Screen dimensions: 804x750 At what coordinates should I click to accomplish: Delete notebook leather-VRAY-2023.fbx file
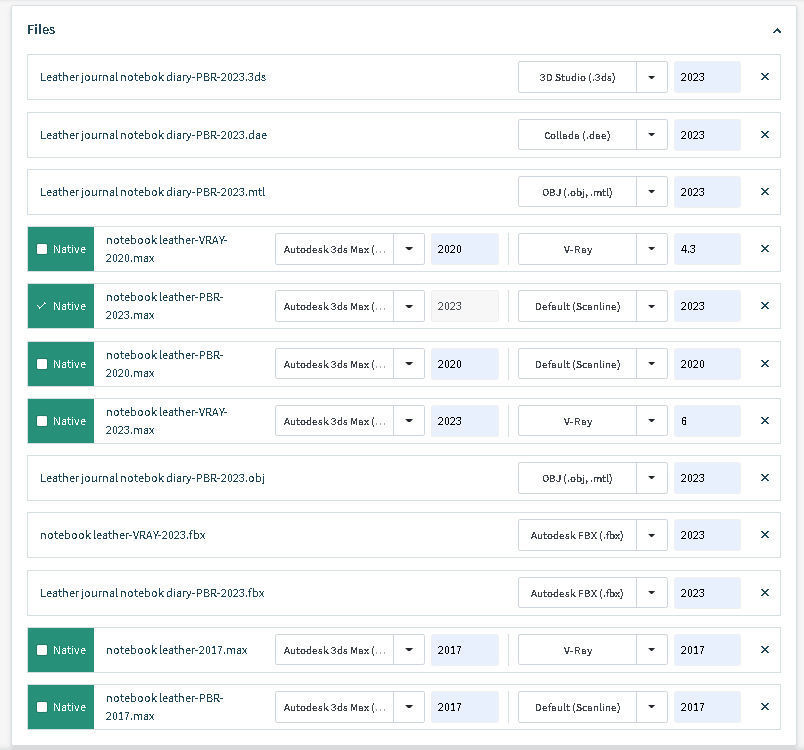[765, 535]
